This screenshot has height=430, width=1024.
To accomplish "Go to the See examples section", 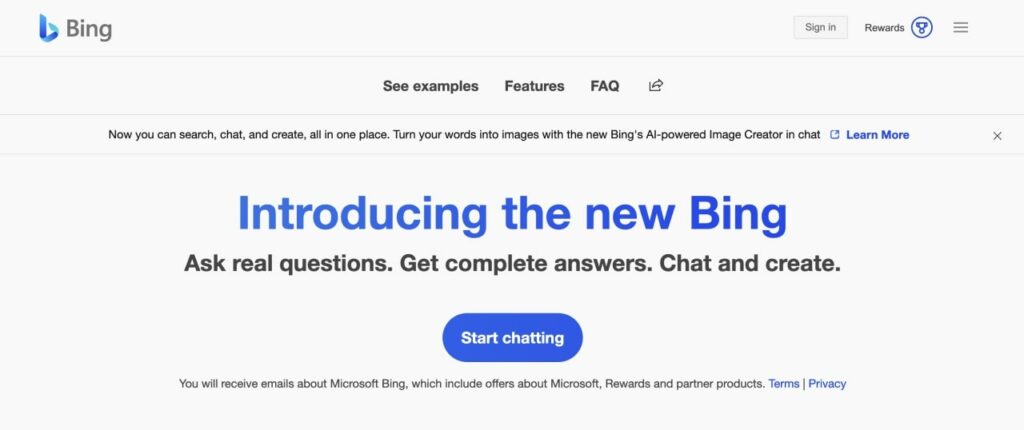I will pos(430,86).
